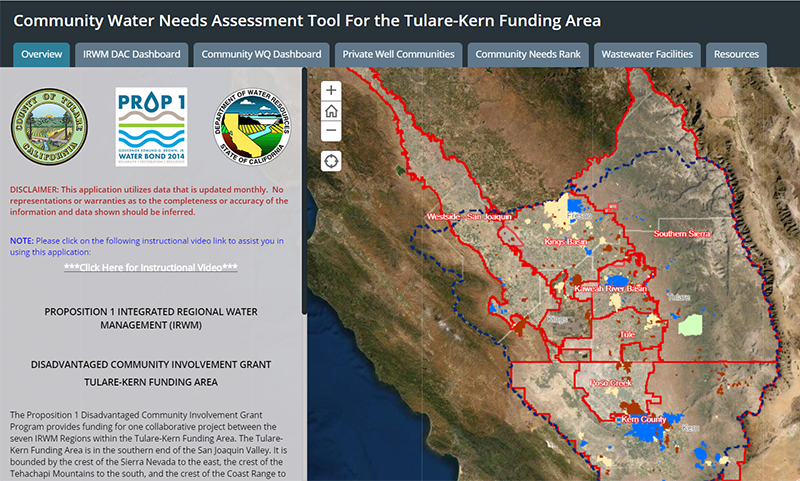The image size is (800, 481).
Task: Switch to the Overview tab
Action: pos(41,55)
